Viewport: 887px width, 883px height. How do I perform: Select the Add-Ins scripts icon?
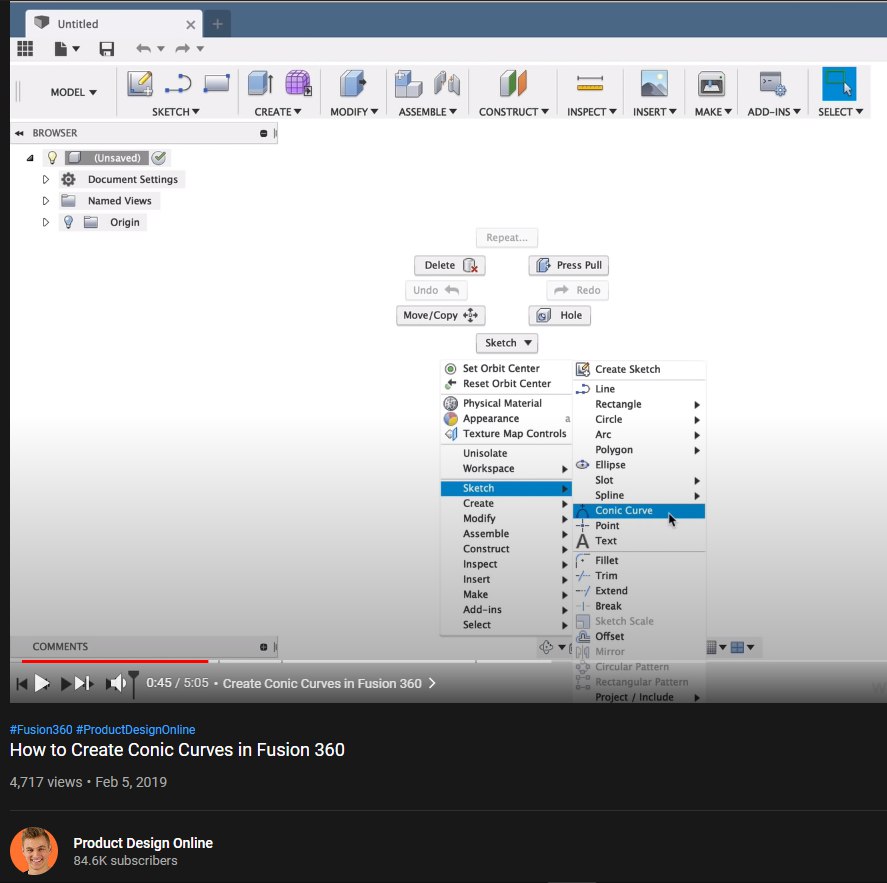[x=772, y=84]
